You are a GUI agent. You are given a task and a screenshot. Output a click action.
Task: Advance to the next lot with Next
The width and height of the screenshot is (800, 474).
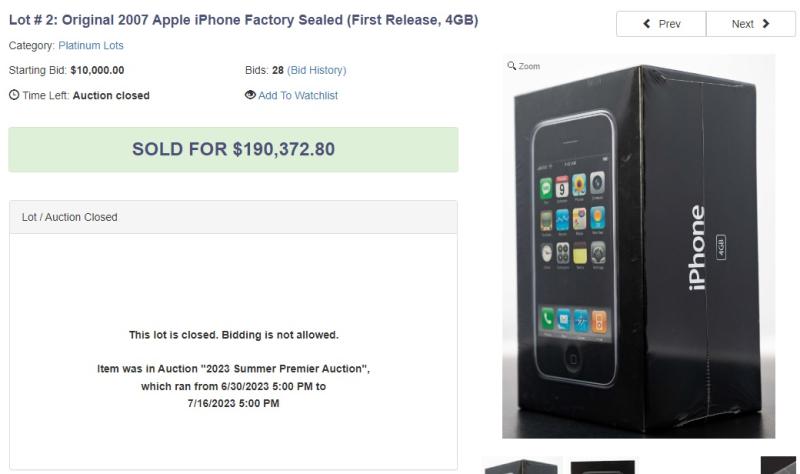(750, 24)
